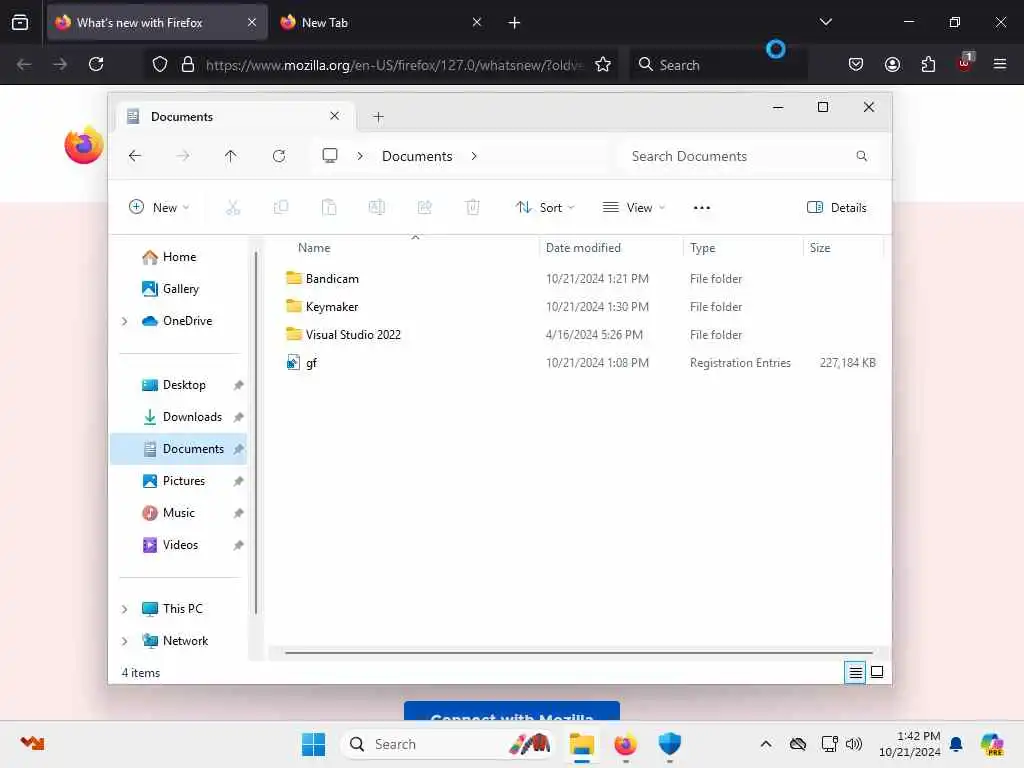Open the See more (three dots) menu
Image resolution: width=1024 pixels, height=768 pixels.
(701, 208)
